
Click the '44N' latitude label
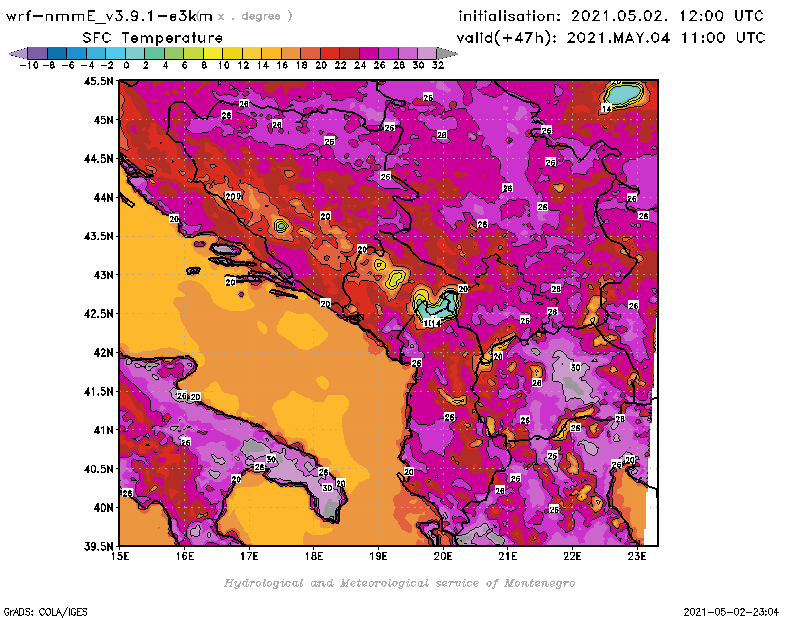tap(104, 197)
